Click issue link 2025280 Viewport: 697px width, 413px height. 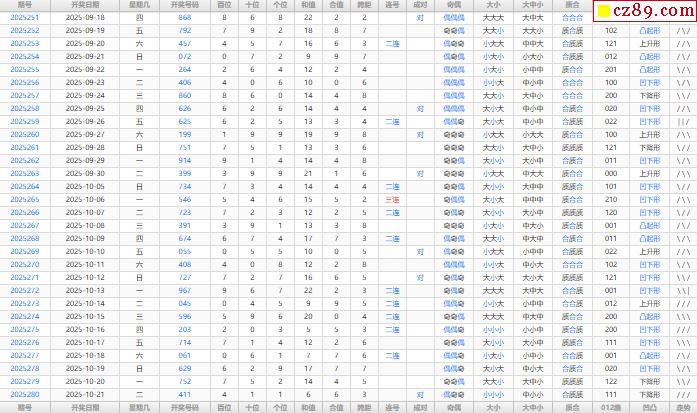point(25,394)
